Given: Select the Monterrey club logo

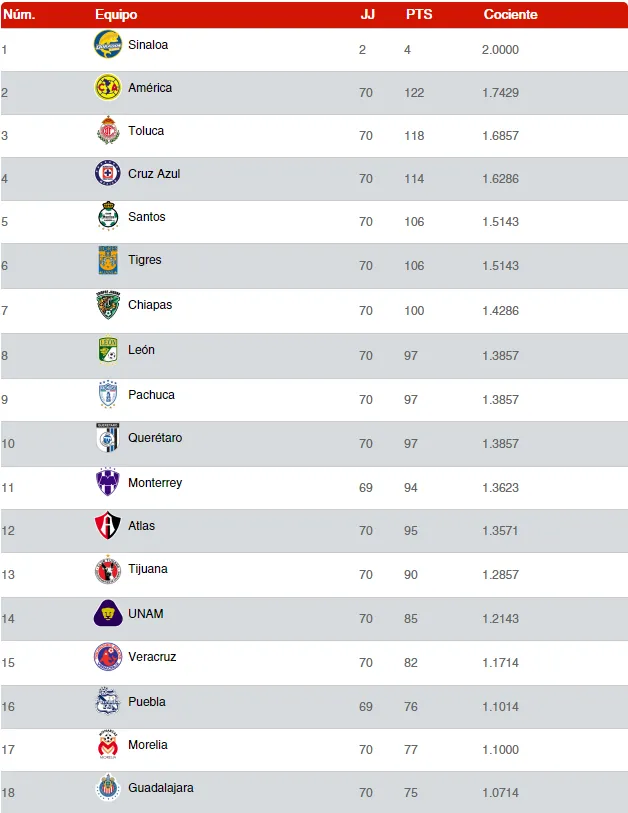Looking at the screenshot, I should [x=108, y=483].
